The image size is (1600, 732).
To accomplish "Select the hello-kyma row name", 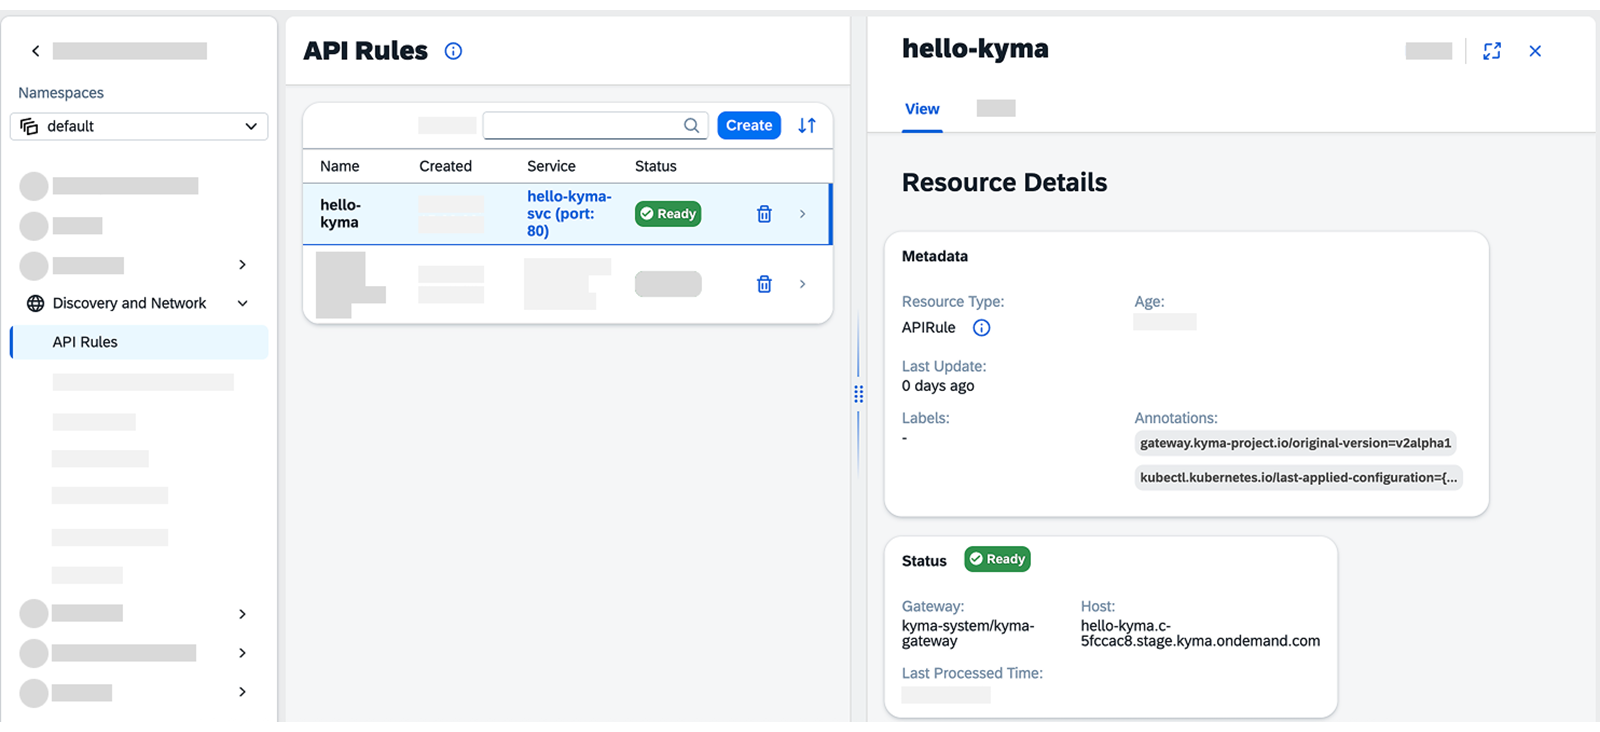I will [340, 214].
